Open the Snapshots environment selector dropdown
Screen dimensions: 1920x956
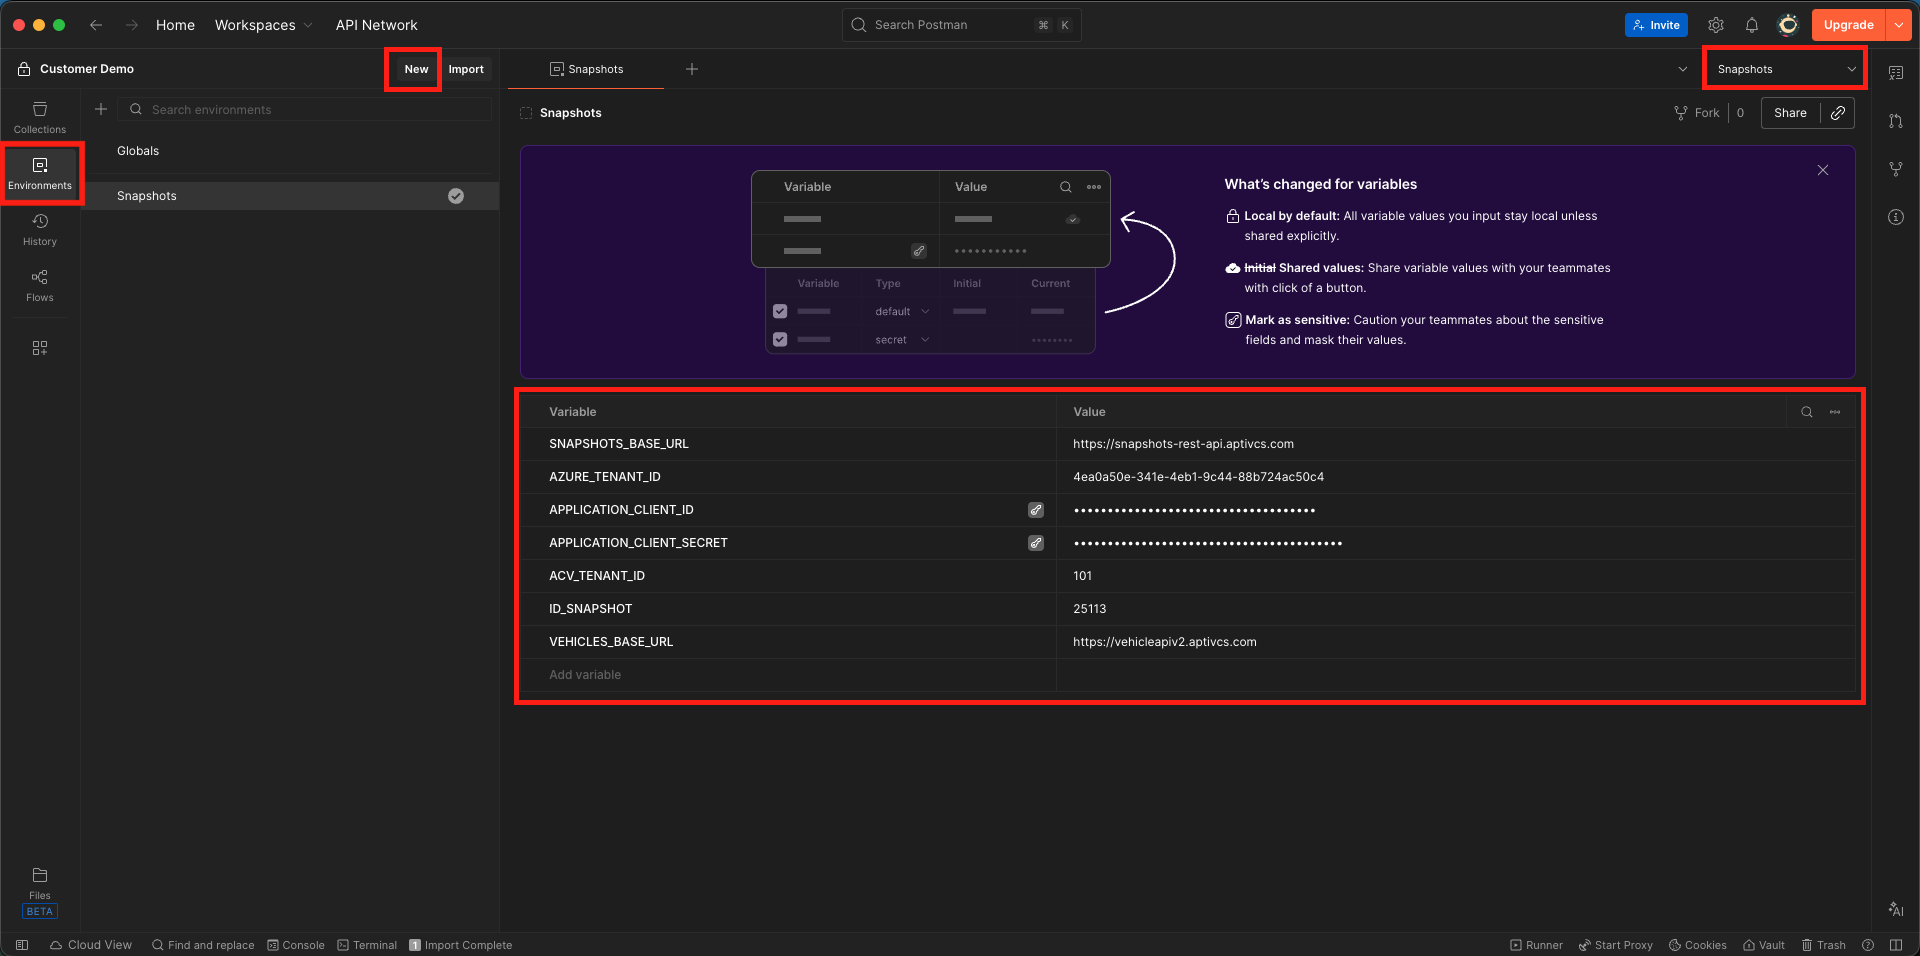tap(1783, 68)
